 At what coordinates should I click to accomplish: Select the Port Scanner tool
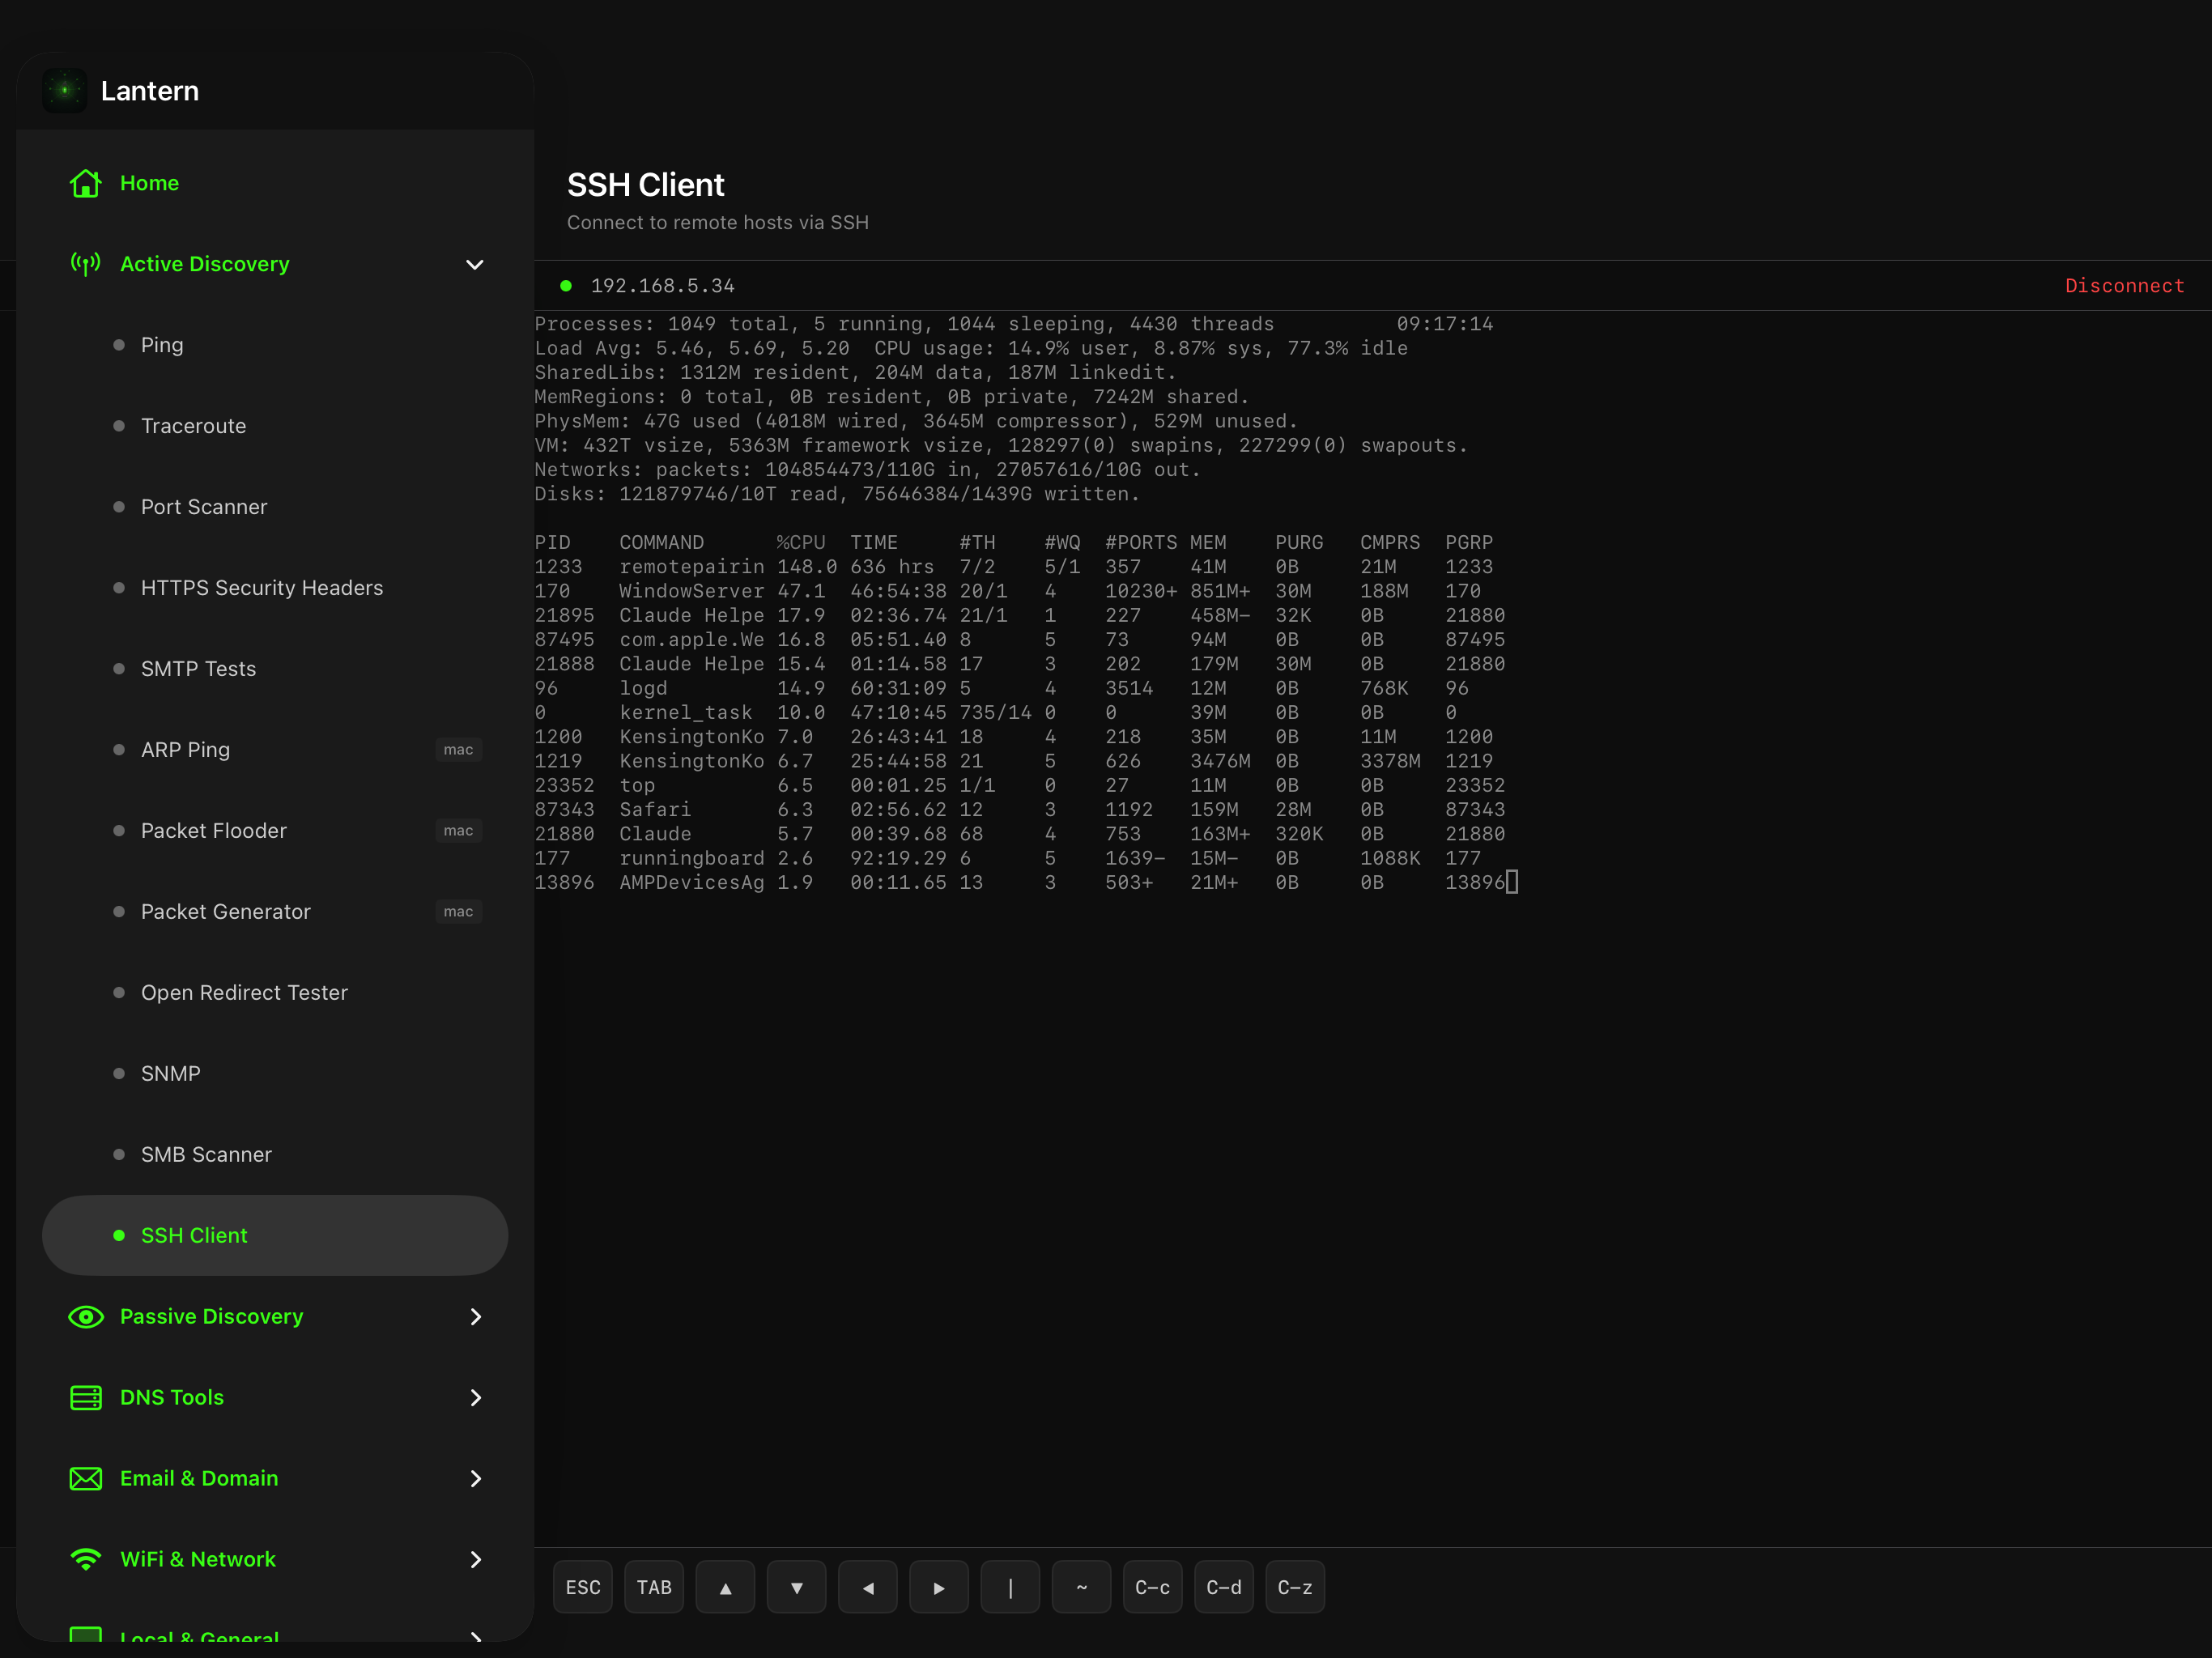(x=205, y=507)
